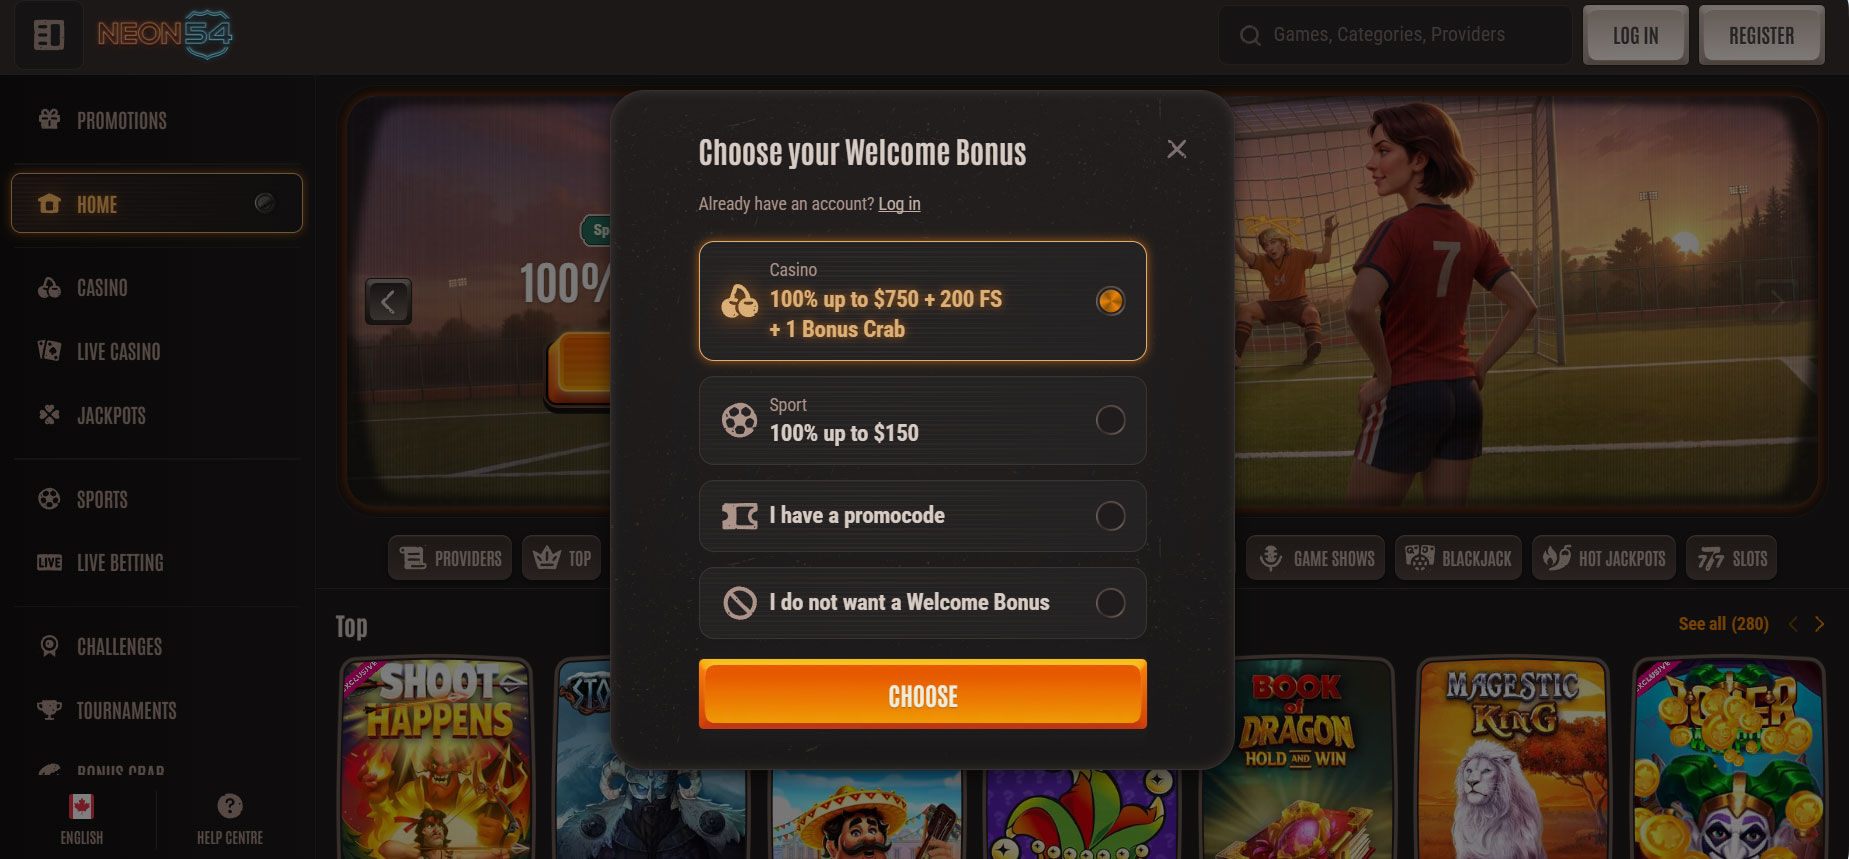This screenshot has width=1849, height=859.
Task: Open the Tournaments trophy icon
Action: tap(49, 710)
